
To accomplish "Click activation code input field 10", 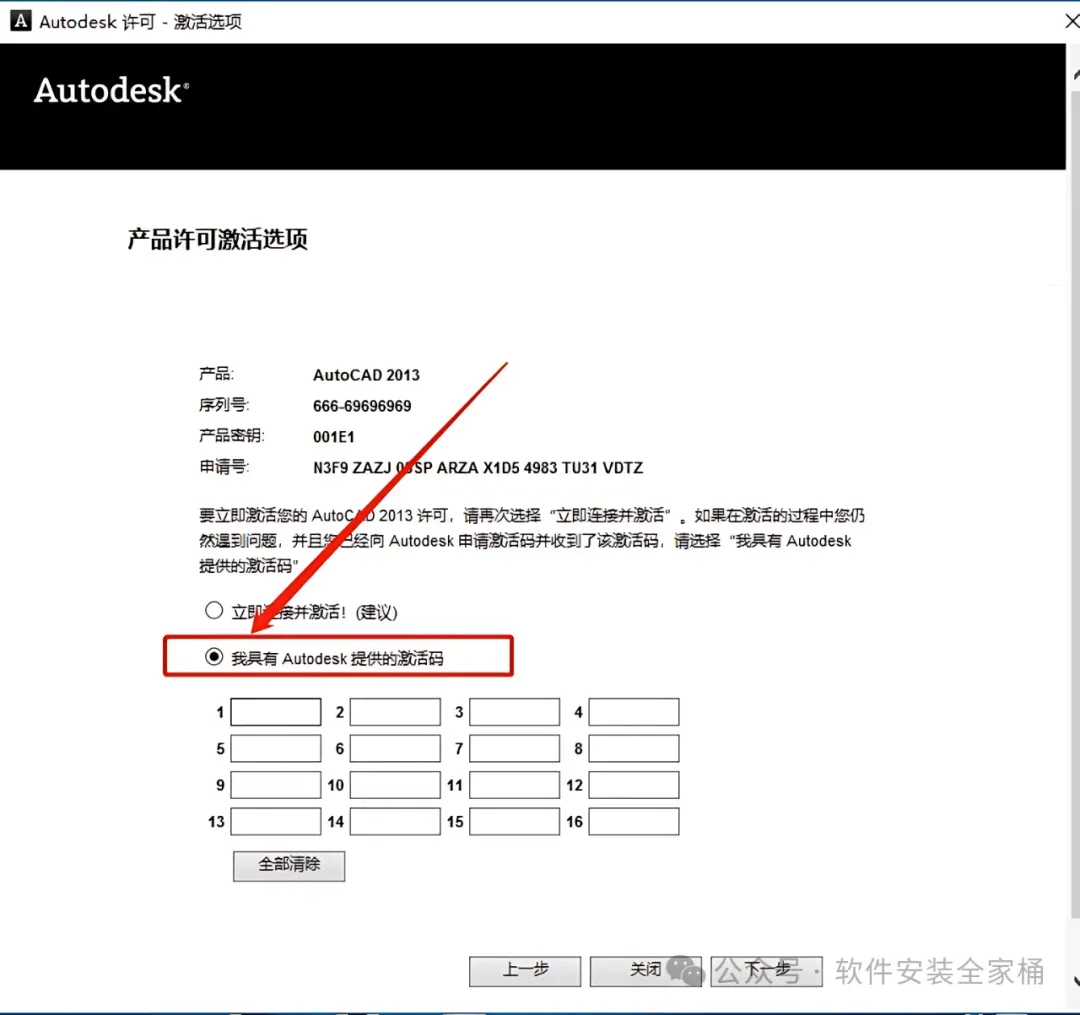I will [x=395, y=785].
